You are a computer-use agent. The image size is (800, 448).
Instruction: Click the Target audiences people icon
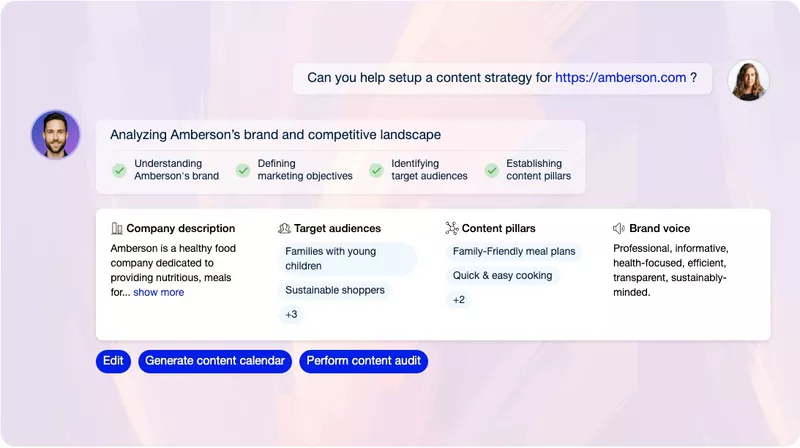[x=284, y=228]
